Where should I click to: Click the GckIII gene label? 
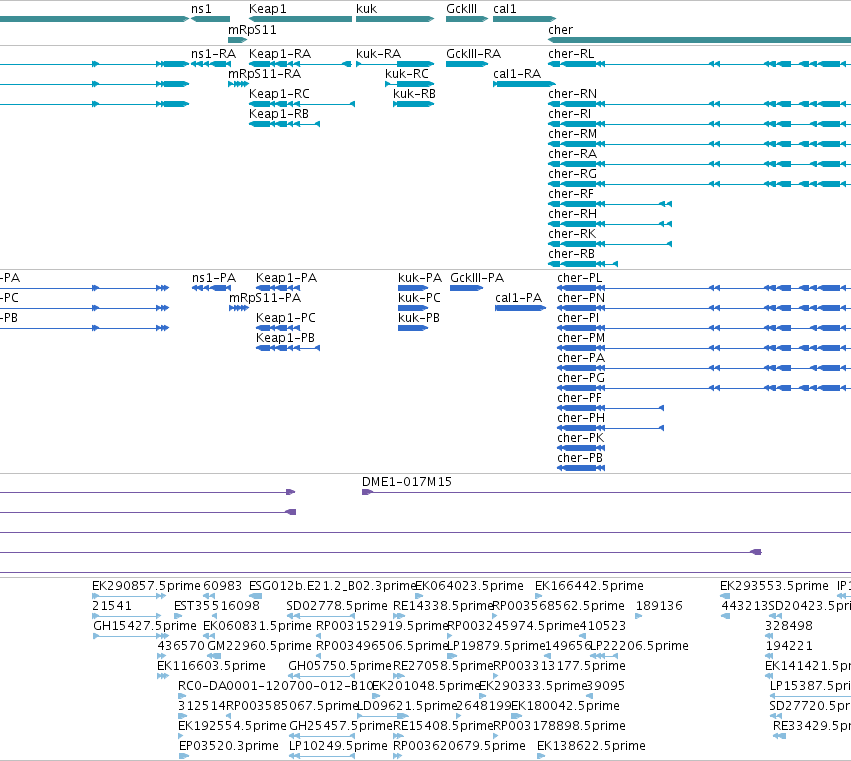[x=461, y=9]
